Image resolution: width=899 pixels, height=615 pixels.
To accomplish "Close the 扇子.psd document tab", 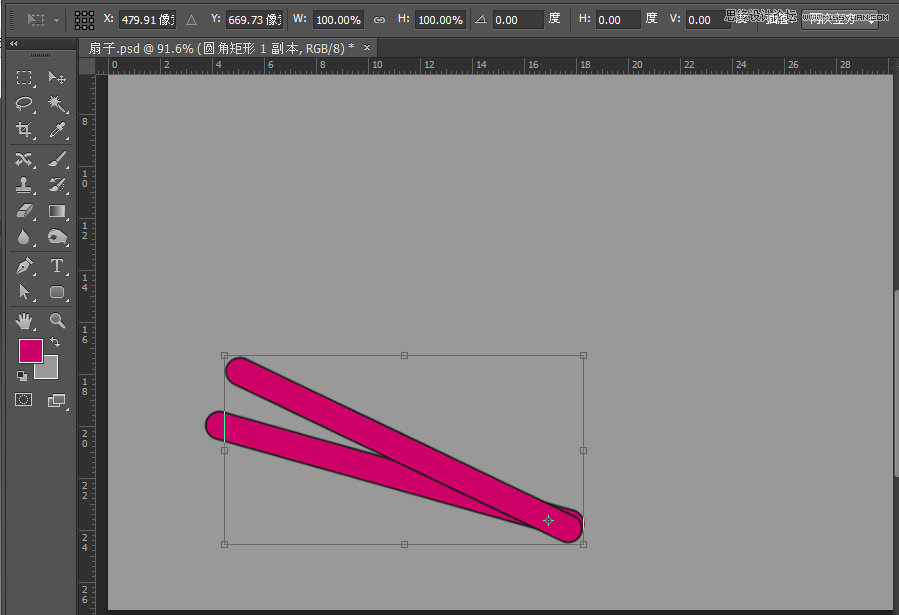I will (x=367, y=48).
